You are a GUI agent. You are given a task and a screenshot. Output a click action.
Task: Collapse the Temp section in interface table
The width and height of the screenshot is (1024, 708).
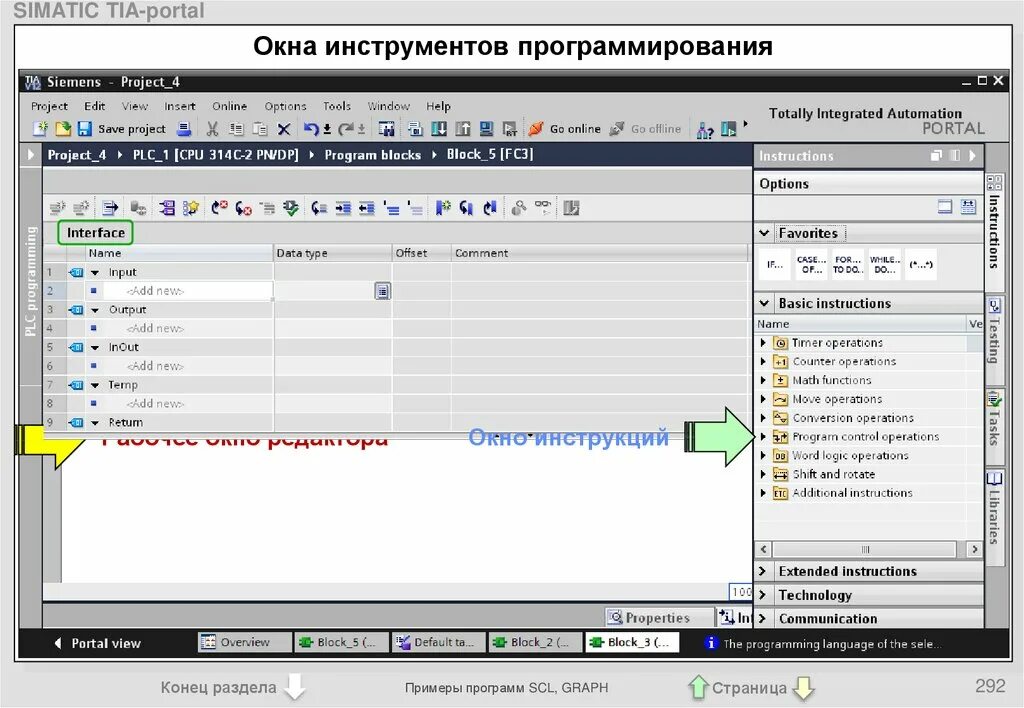pos(95,385)
